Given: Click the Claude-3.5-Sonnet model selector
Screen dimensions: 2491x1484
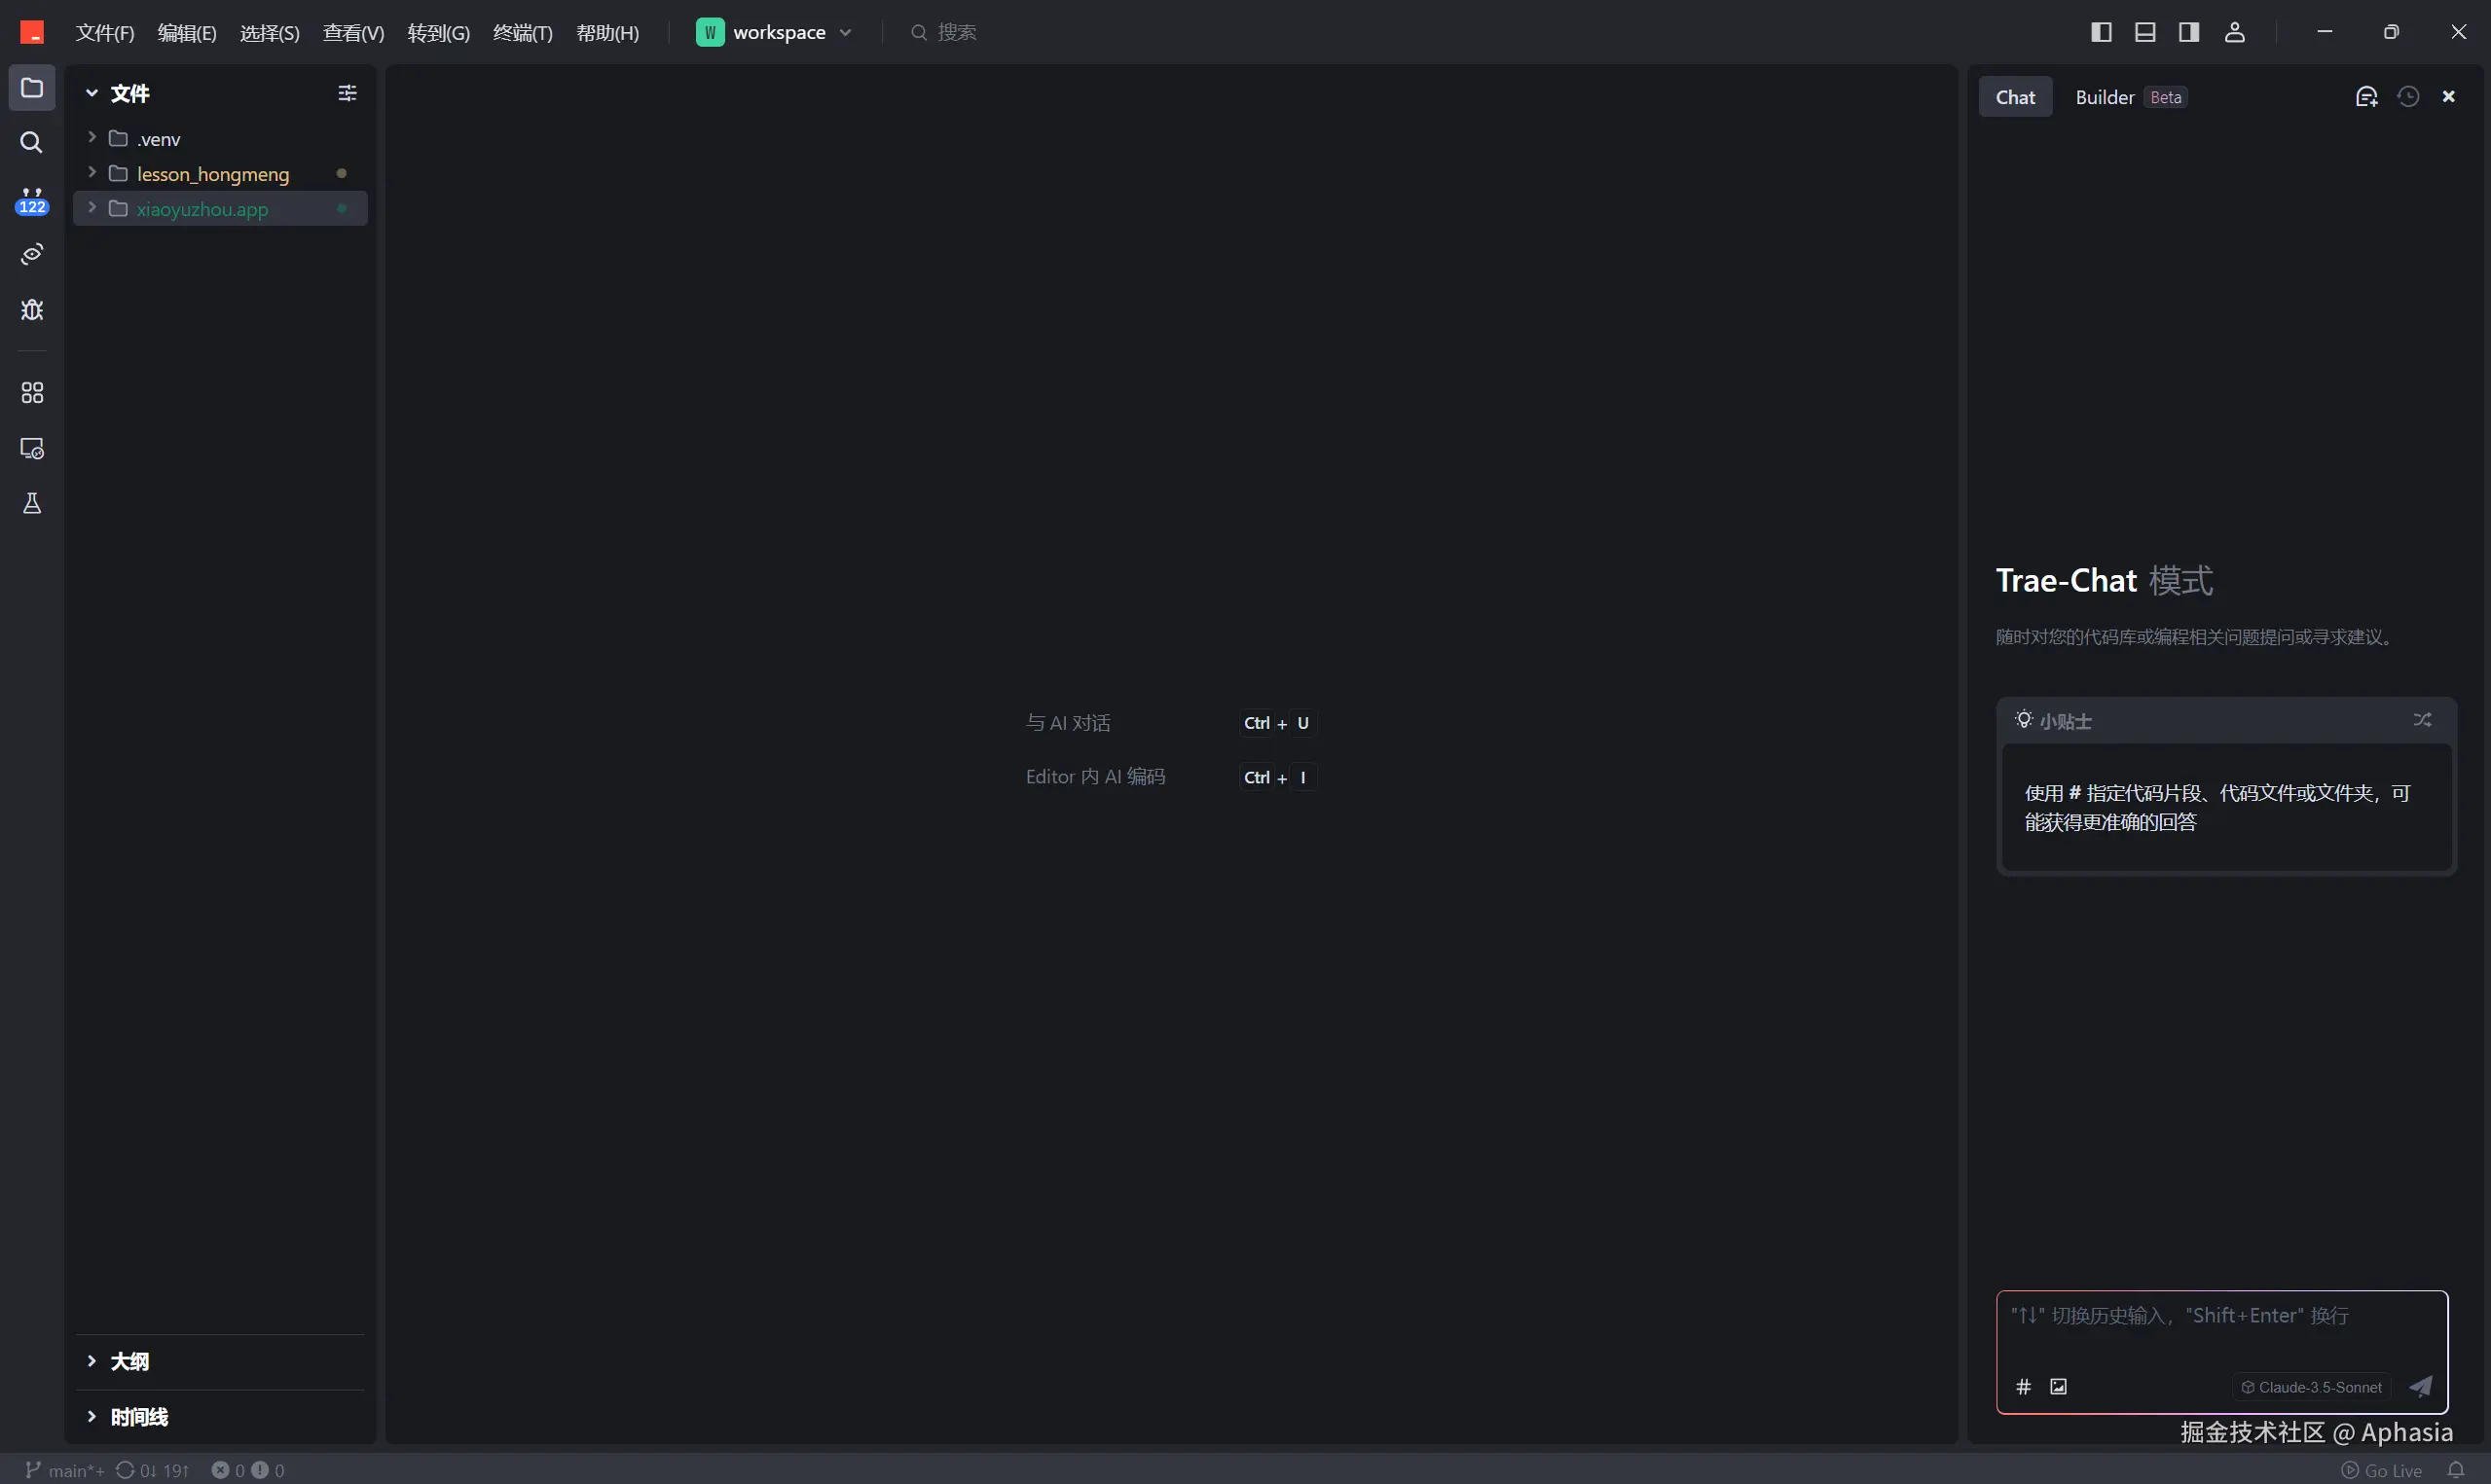Looking at the screenshot, I should 2311,1387.
